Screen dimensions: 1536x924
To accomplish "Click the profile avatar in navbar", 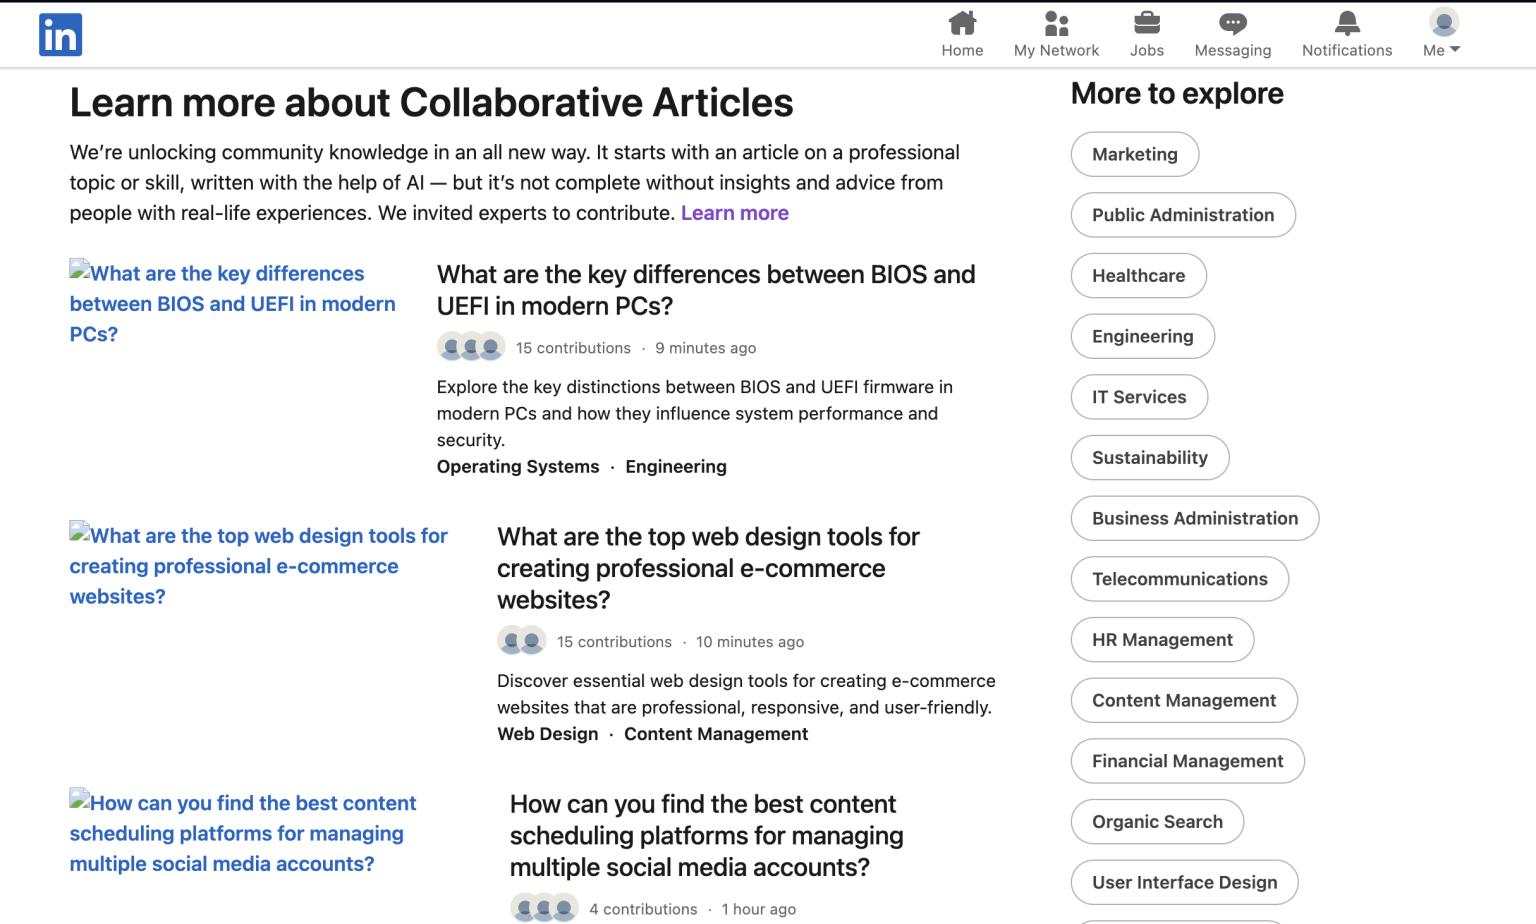I will [1443, 22].
